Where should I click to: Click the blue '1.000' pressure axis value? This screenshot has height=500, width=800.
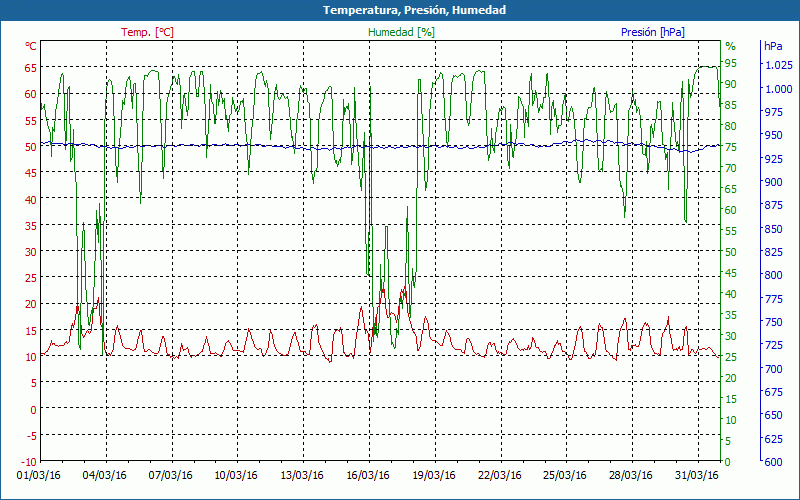(x=779, y=89)
